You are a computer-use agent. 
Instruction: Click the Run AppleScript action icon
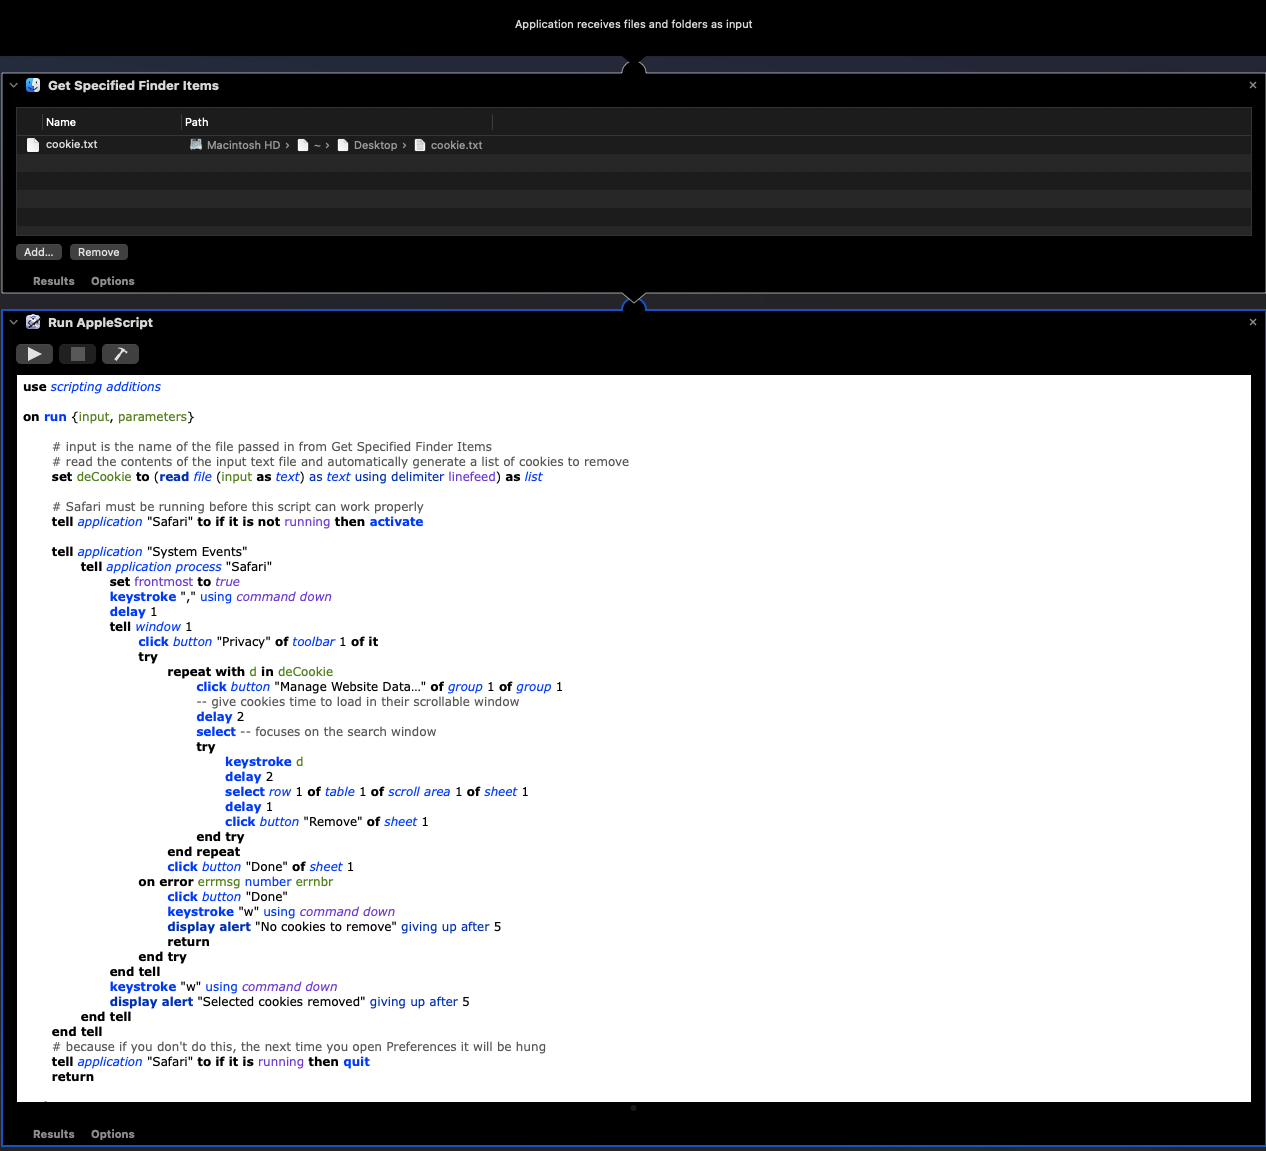coord(33,322)
